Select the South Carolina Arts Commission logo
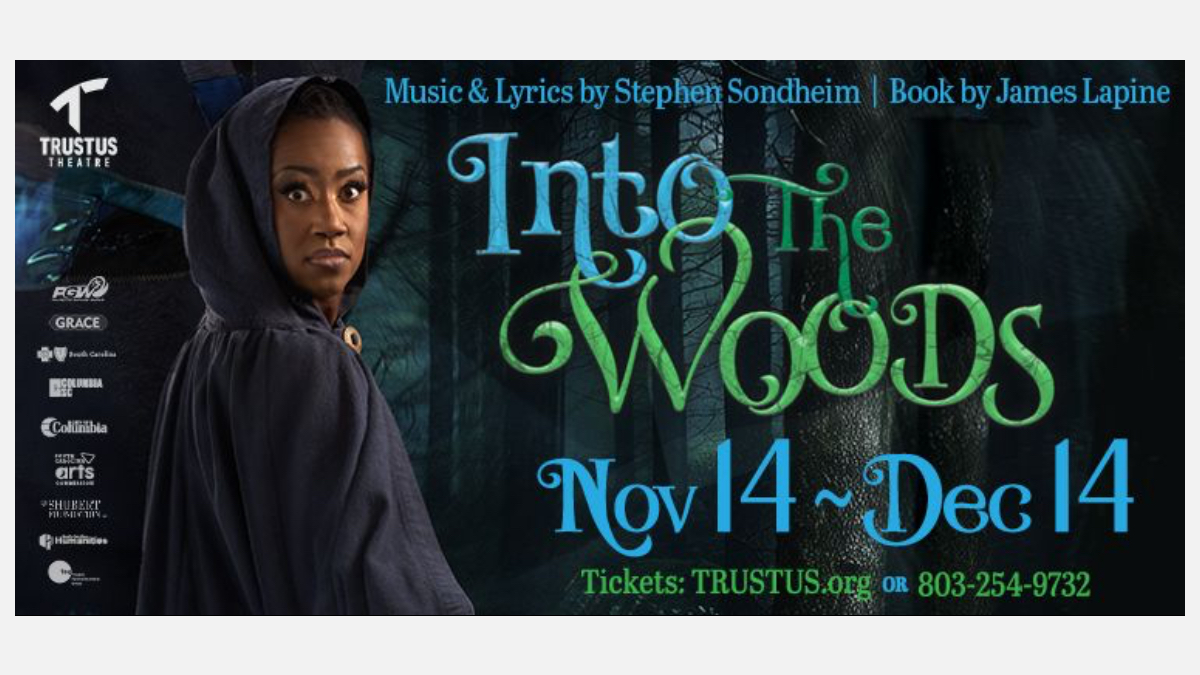Image resolution: width=1200 pixels, height=675 pixels. point(75,467)
